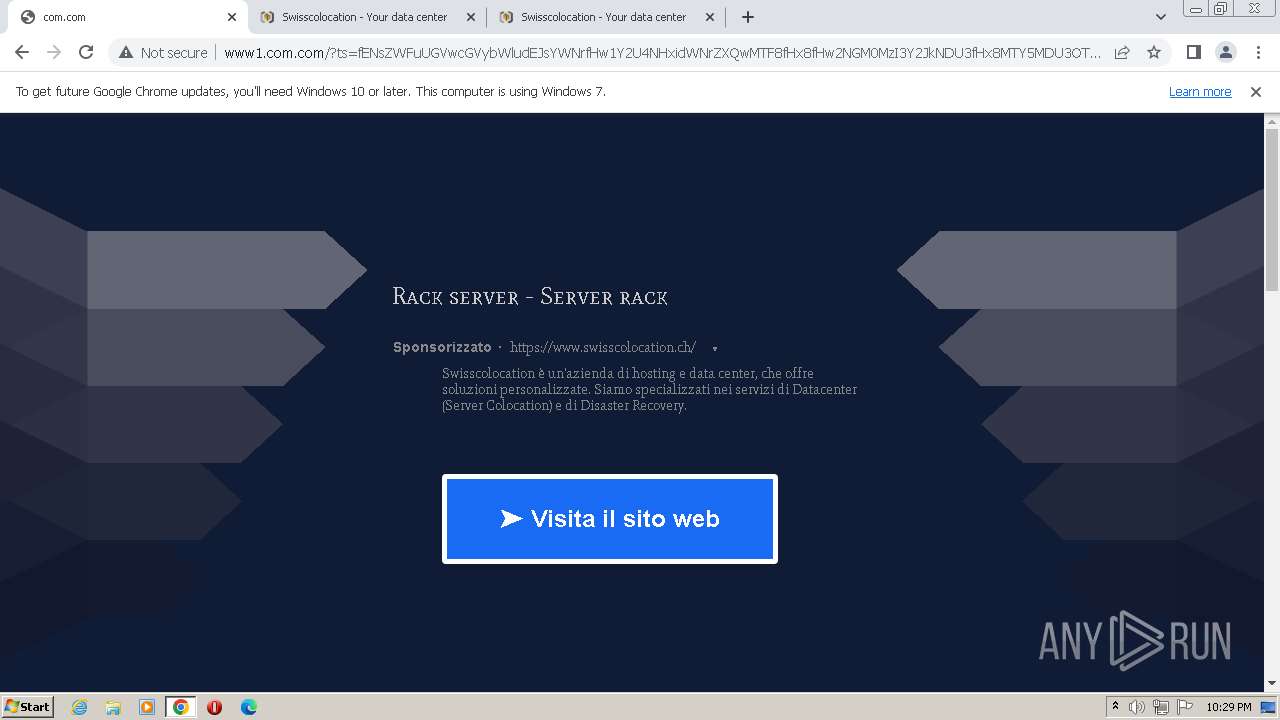Show hidden system tray icons
1280x720 pixels.
point(1115,707)
